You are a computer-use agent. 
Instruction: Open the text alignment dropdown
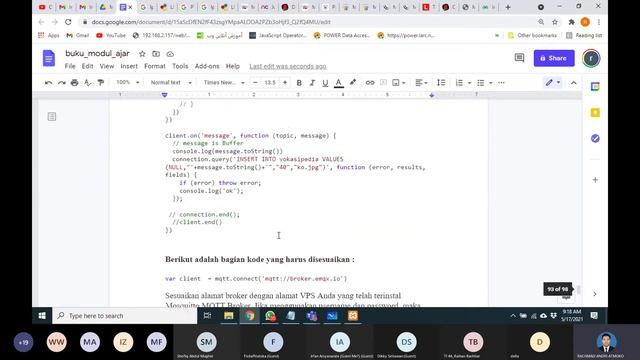(x=421, y=83)
